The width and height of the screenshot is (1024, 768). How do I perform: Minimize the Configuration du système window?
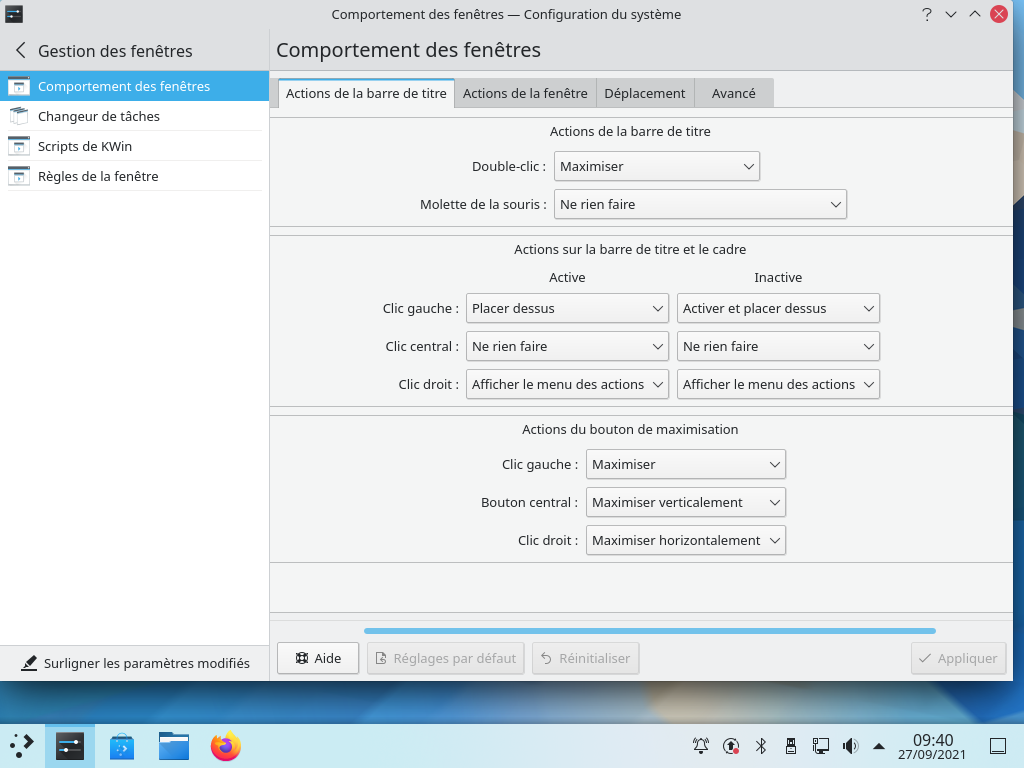tap(951, 14)
